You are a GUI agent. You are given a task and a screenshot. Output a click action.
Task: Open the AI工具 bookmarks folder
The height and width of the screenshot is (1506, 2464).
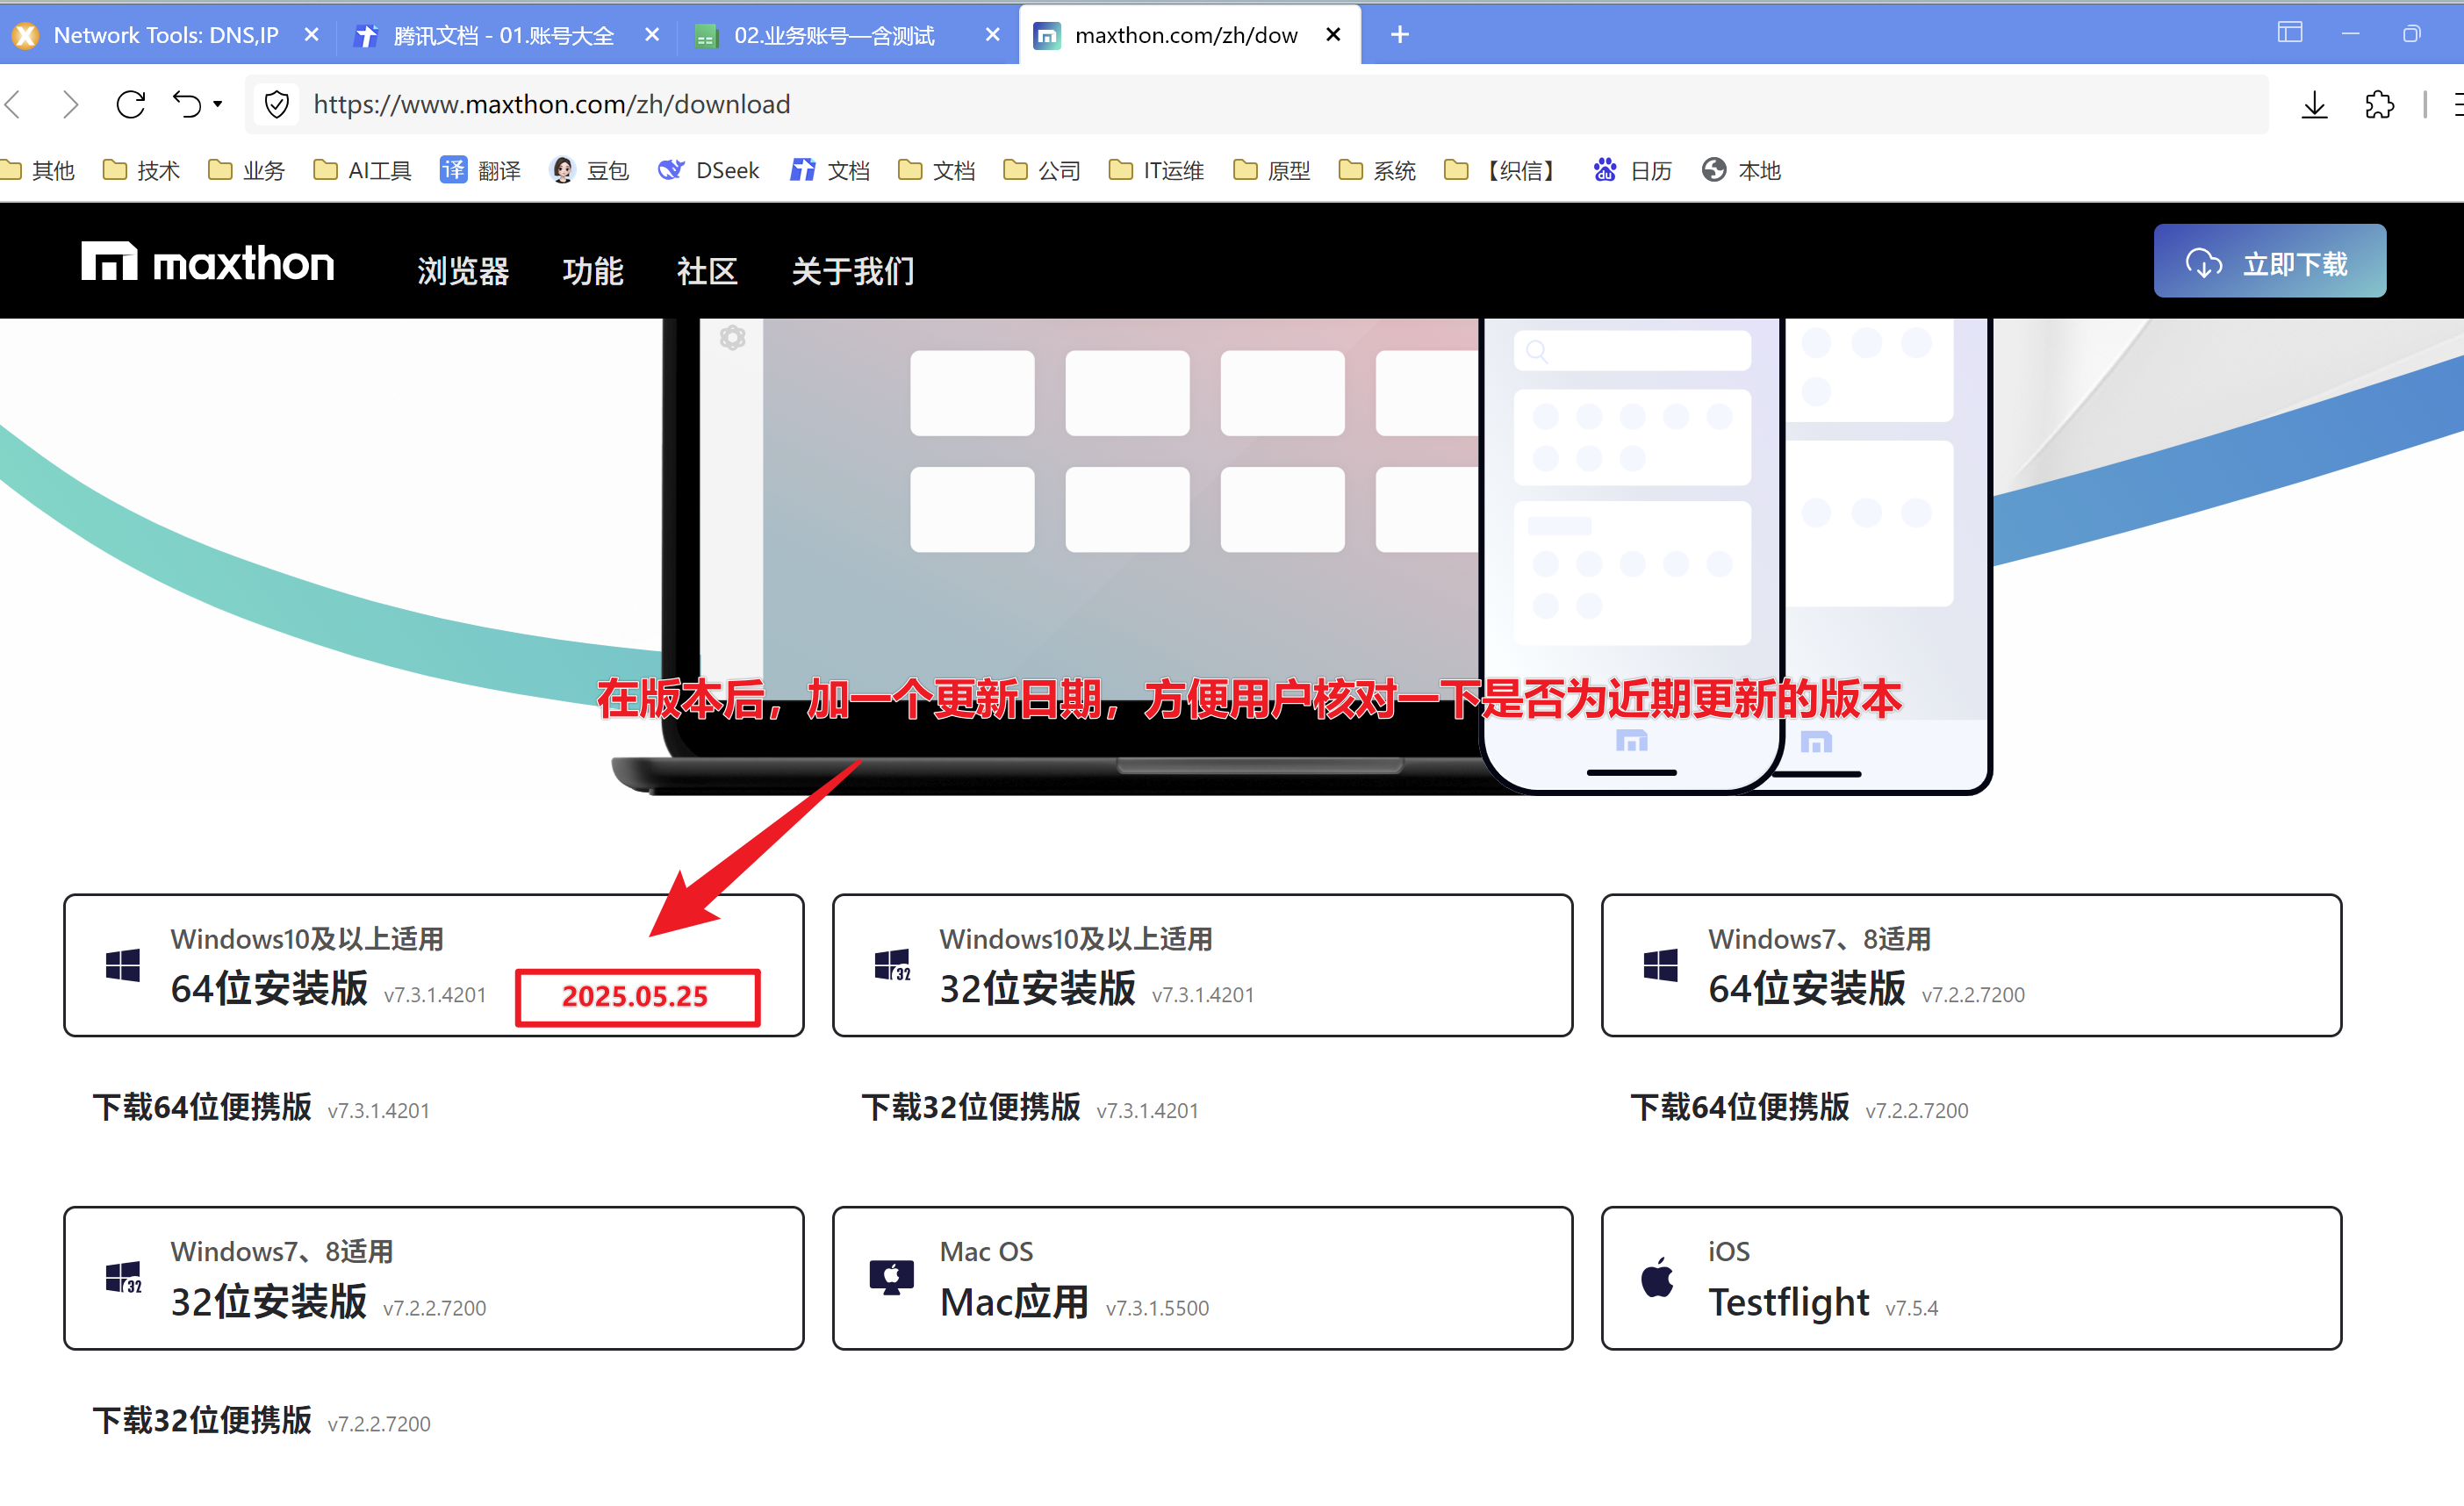tap(362, 170)
